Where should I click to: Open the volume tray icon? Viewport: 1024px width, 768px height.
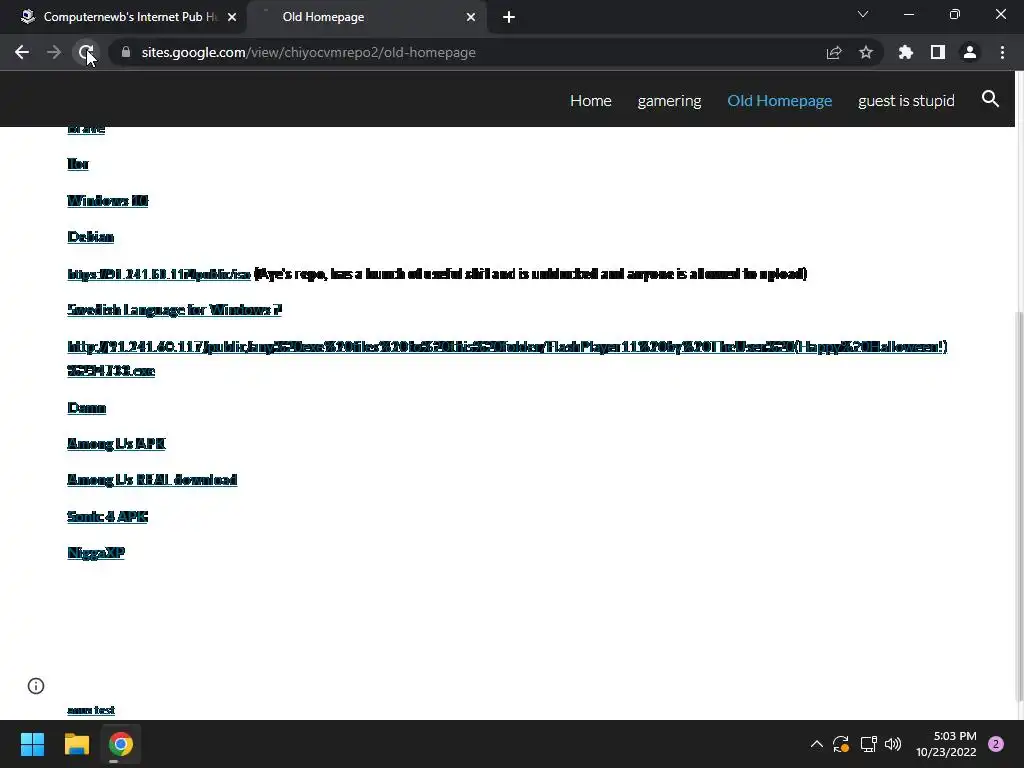893,744
